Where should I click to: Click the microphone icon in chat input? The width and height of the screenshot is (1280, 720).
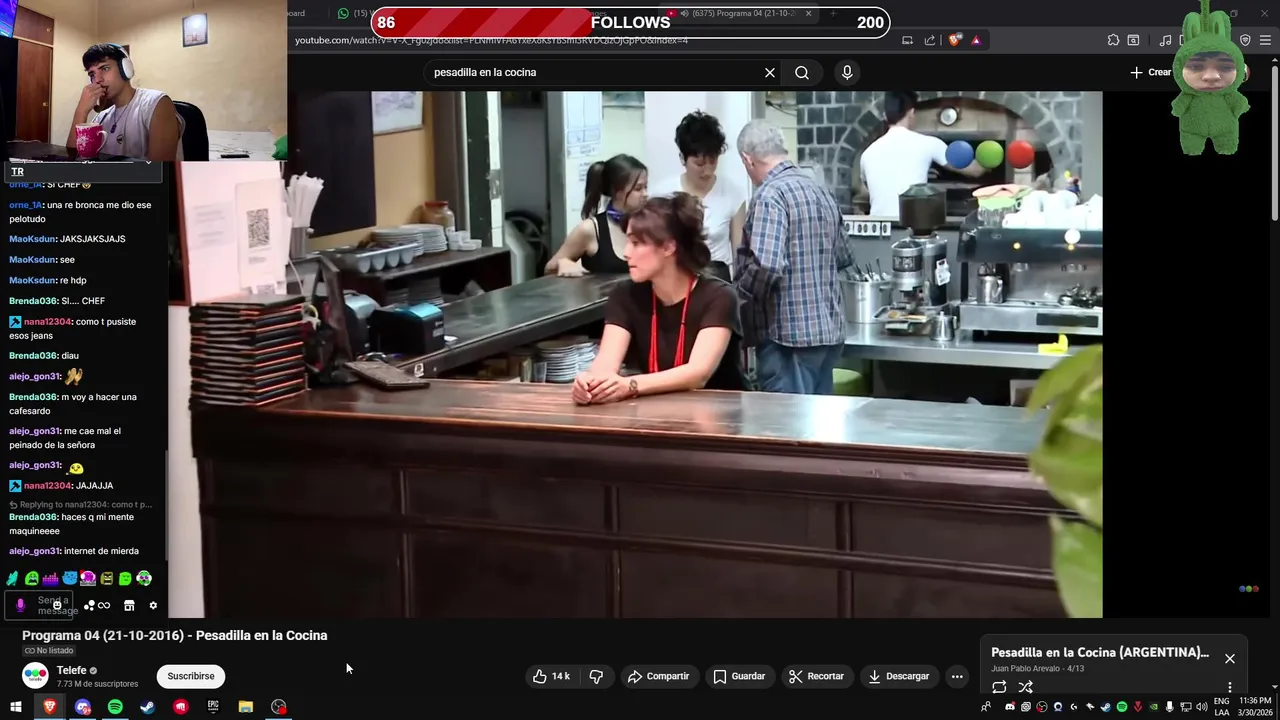click(20, 605)
